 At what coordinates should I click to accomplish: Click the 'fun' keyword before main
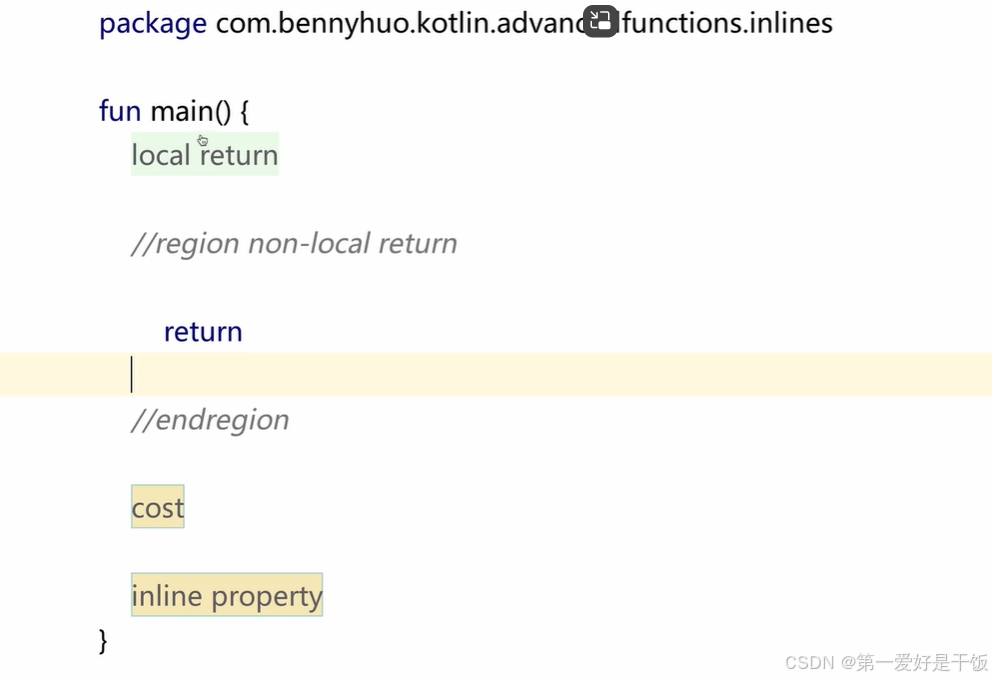[x=120, y=111]
